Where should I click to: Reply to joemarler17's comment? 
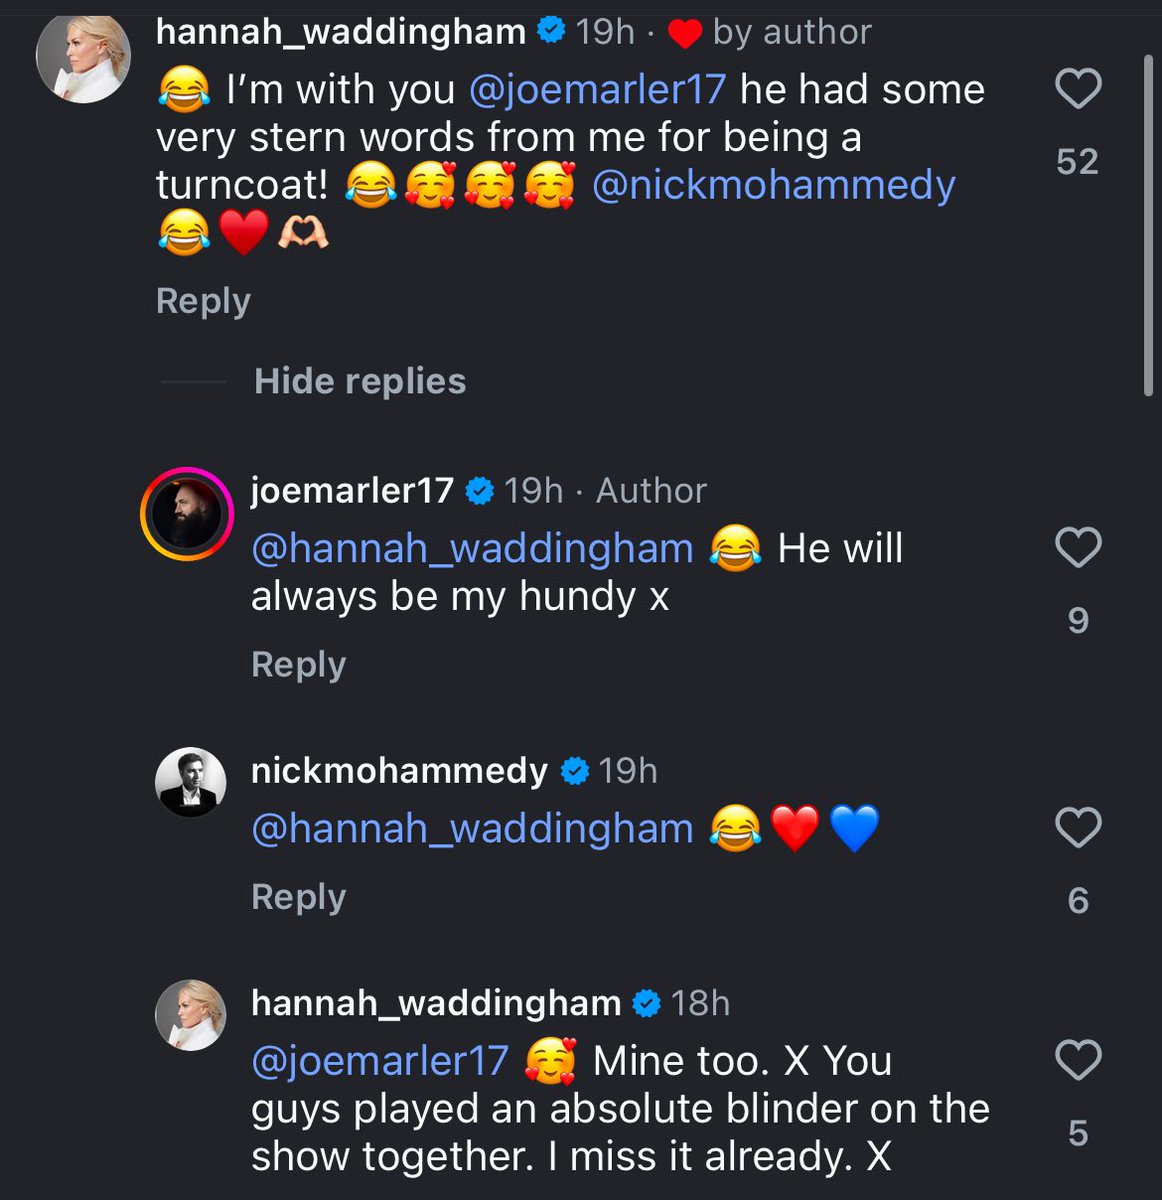298,664
